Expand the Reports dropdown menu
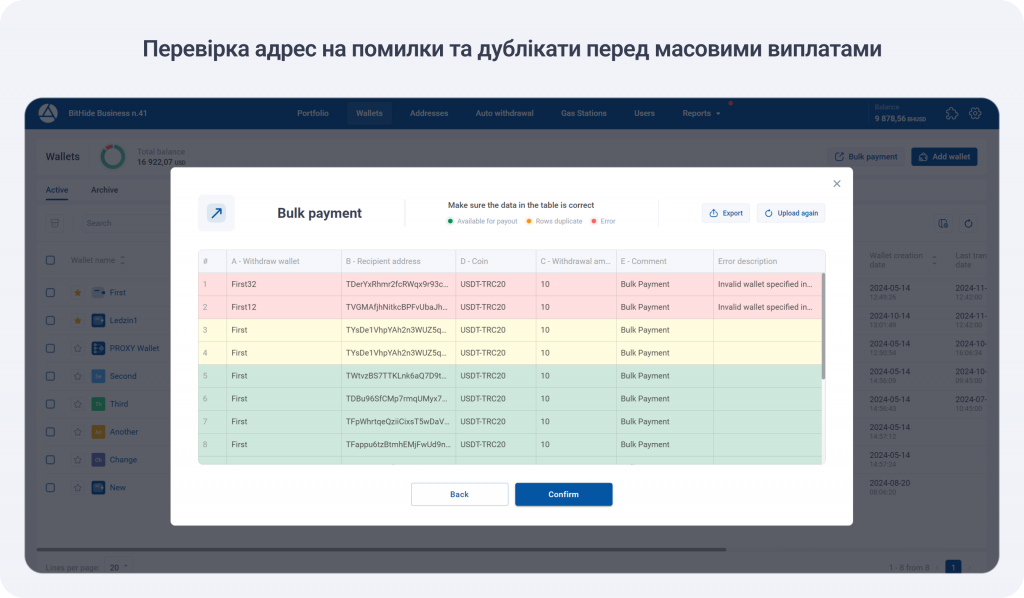This screenshot has height=598, width=1024. tap(701, 113)
